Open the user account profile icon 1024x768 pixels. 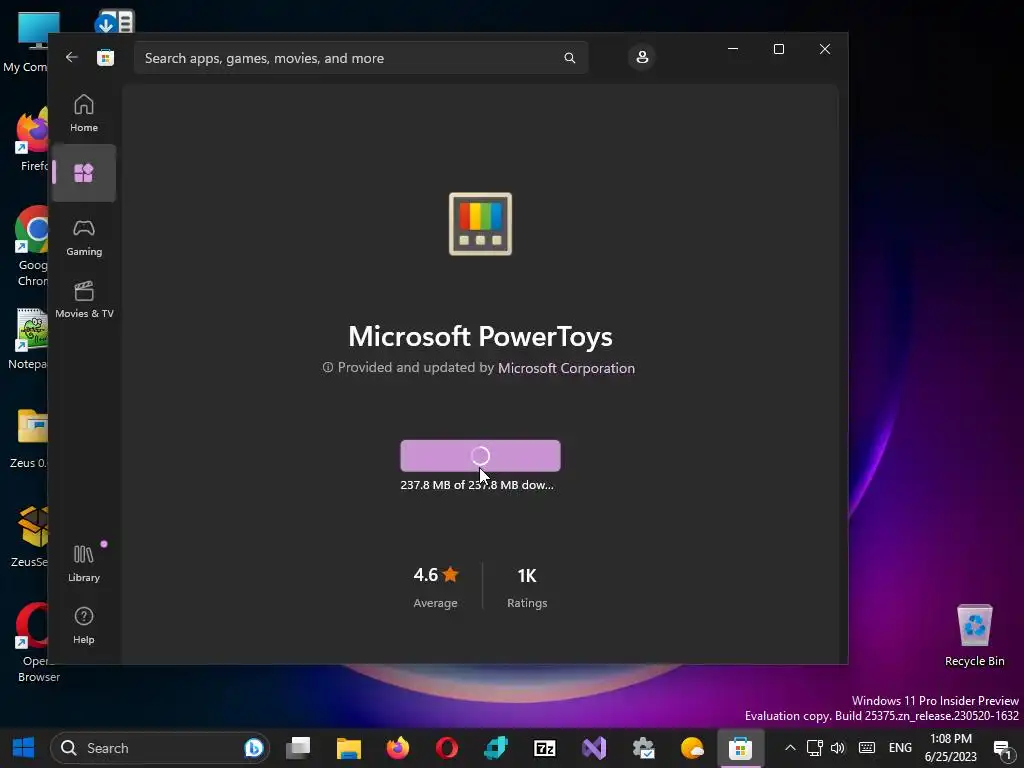642,57
